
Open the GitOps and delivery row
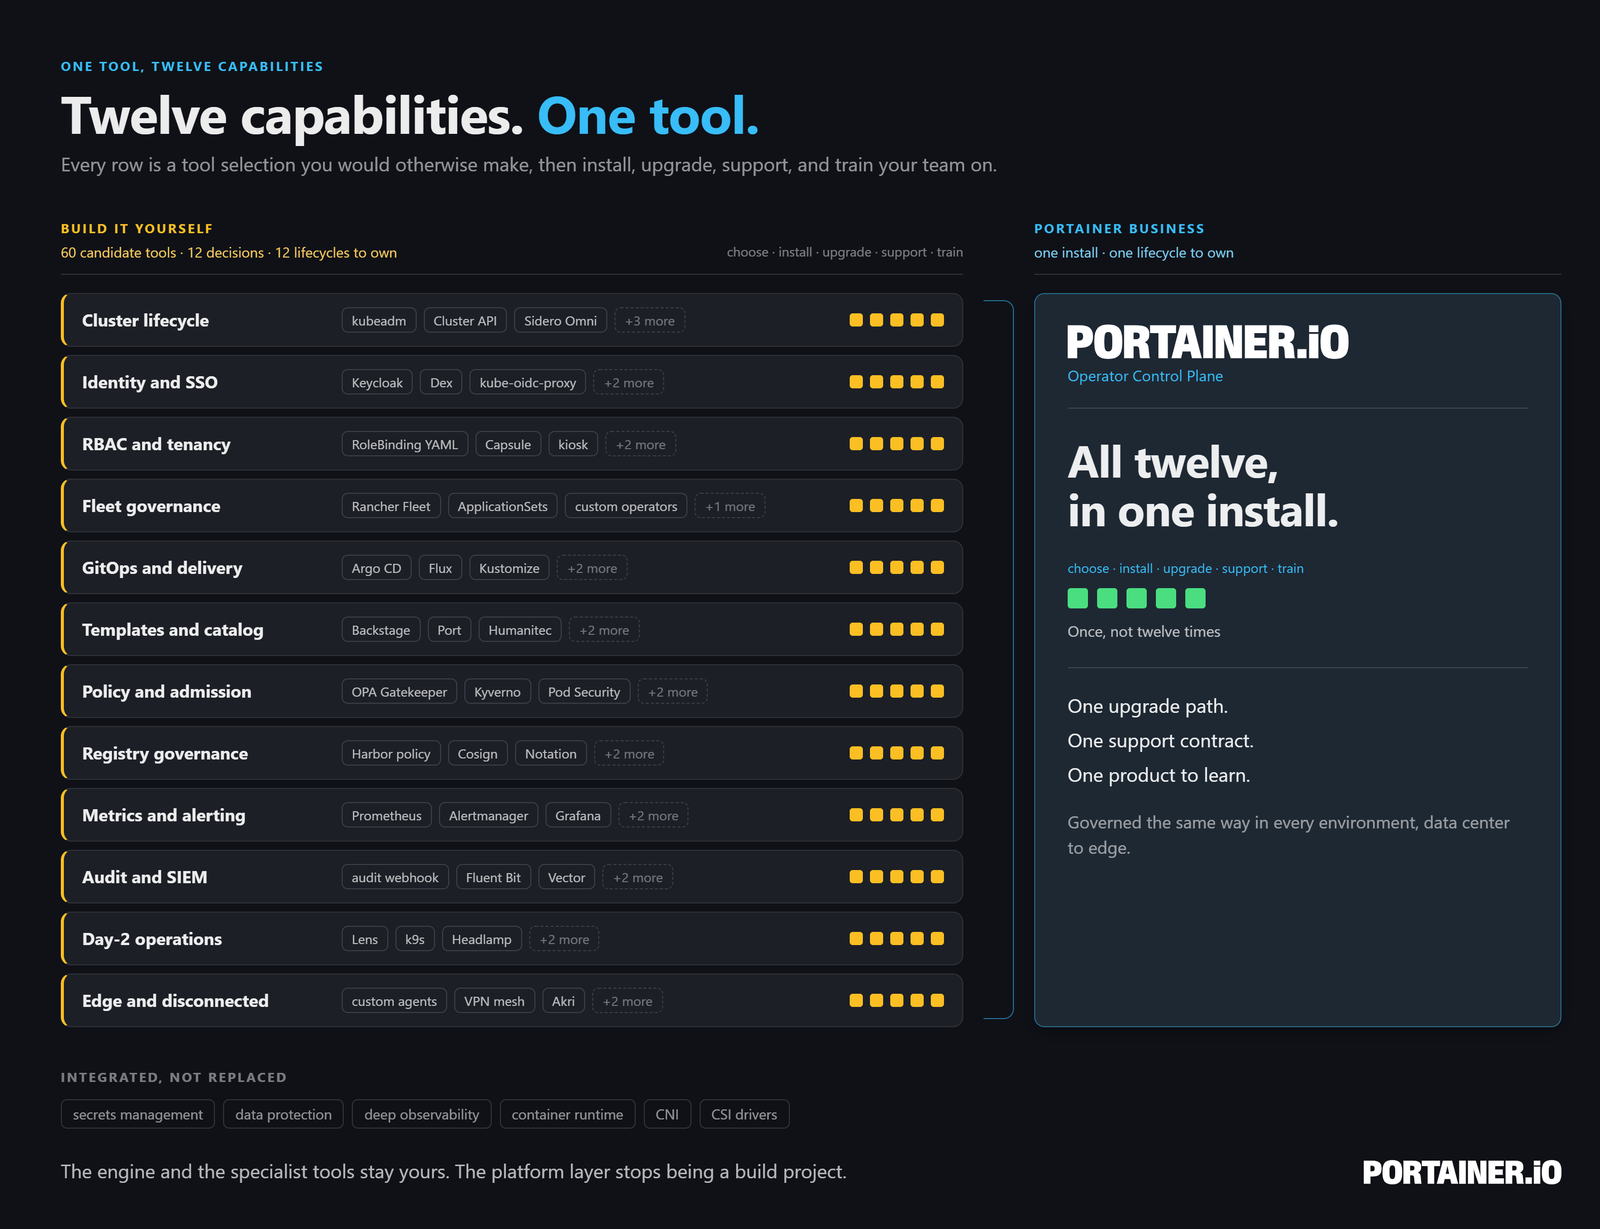click(512, 568)
